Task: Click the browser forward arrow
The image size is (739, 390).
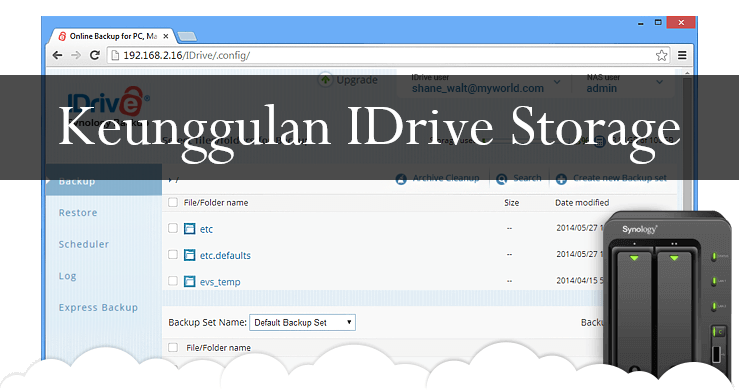Action: [76, 55]
